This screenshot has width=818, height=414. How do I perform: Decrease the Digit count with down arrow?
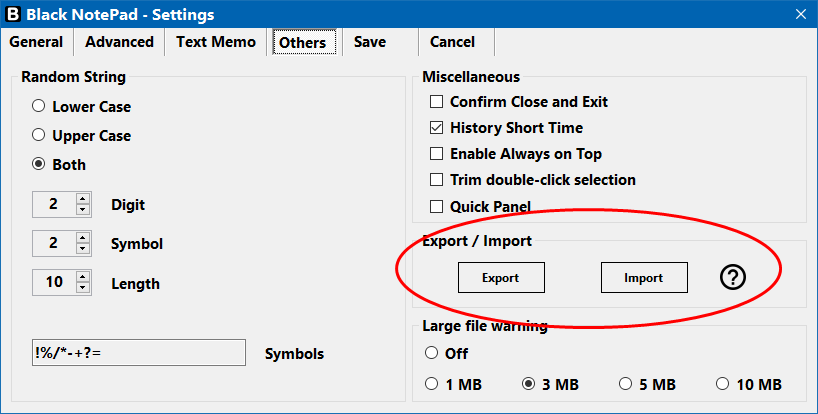pos(82,210)
